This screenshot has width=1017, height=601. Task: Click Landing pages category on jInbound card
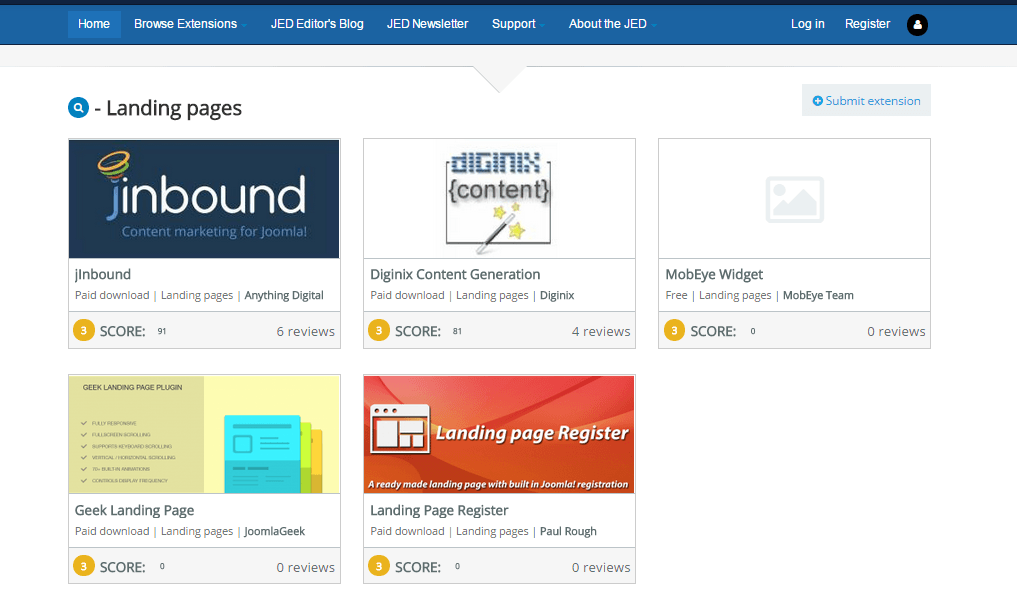(x=197, y=295)
